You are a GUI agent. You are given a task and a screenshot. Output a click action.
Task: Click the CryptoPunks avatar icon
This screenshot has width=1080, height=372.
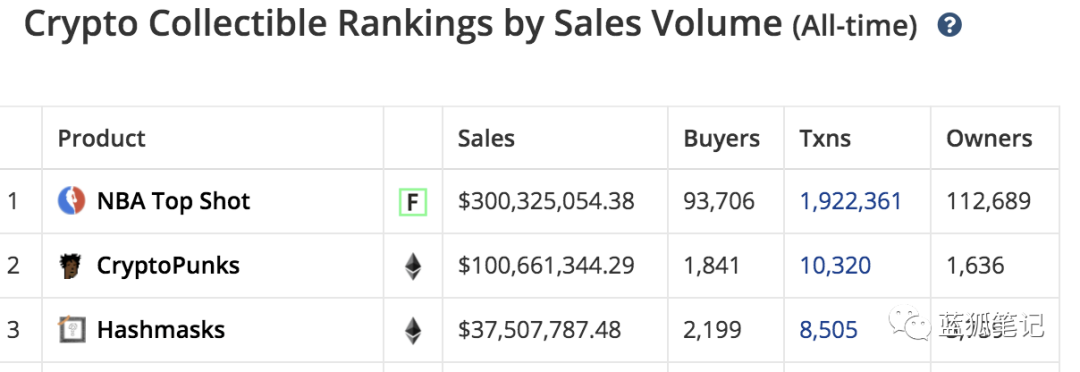(71, 266)
